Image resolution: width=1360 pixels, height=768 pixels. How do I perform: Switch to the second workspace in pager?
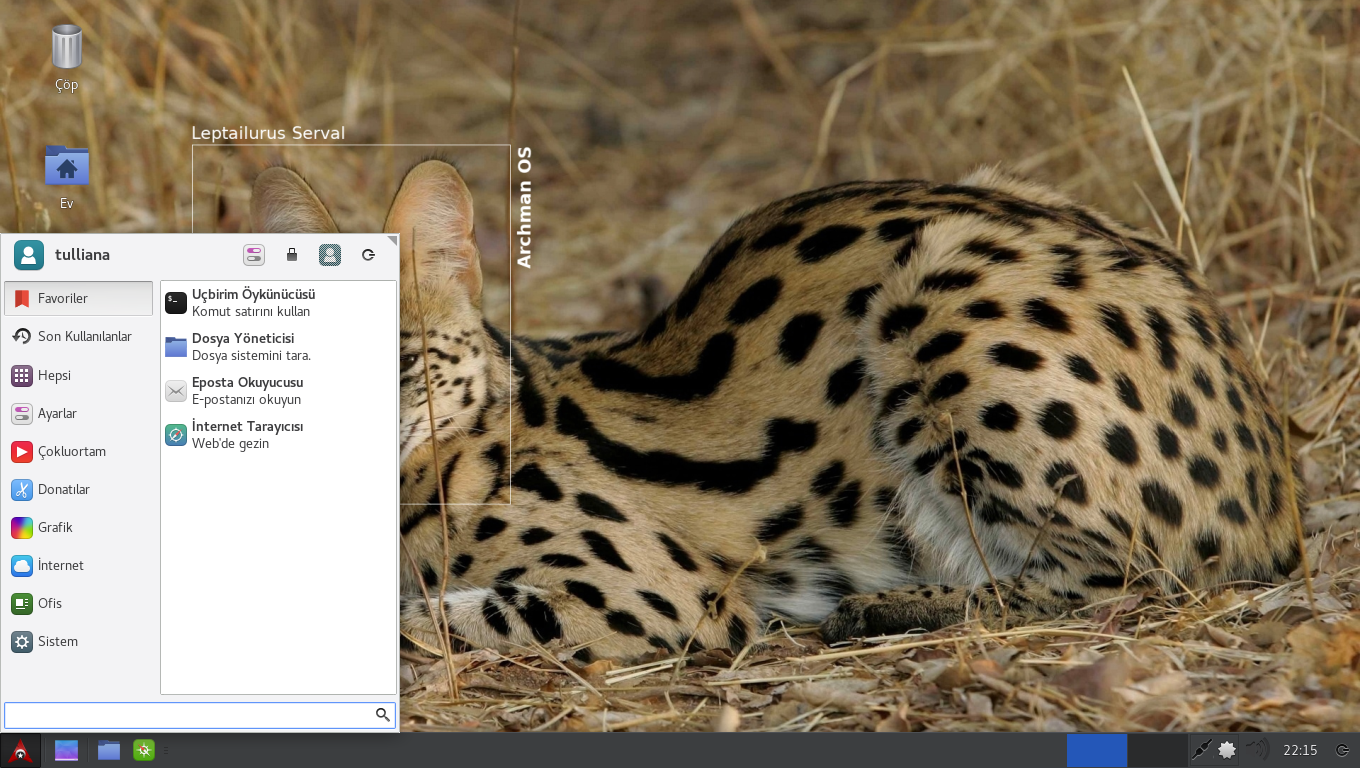pos(1157,750)
